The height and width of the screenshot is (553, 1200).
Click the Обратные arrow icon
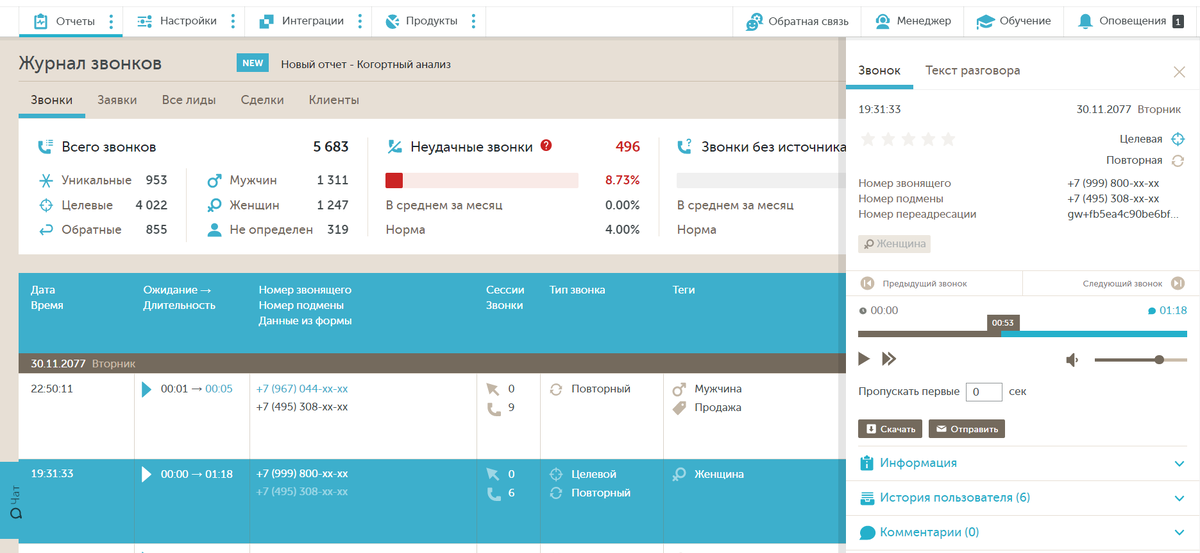point(45,230)
